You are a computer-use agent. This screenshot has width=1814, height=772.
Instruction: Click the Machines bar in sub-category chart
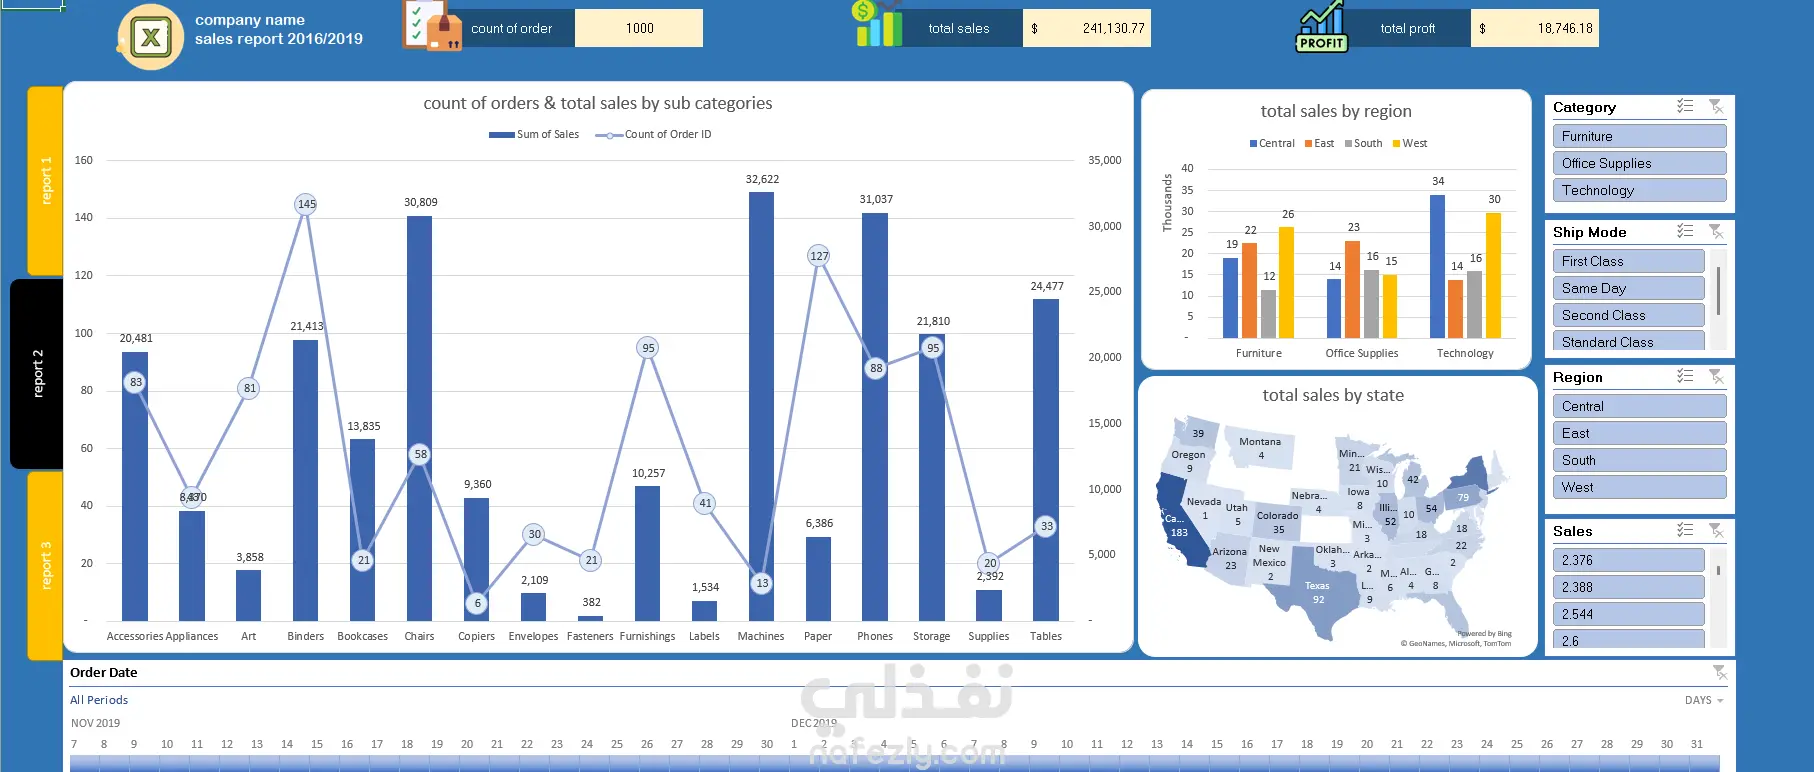(761, 406)
